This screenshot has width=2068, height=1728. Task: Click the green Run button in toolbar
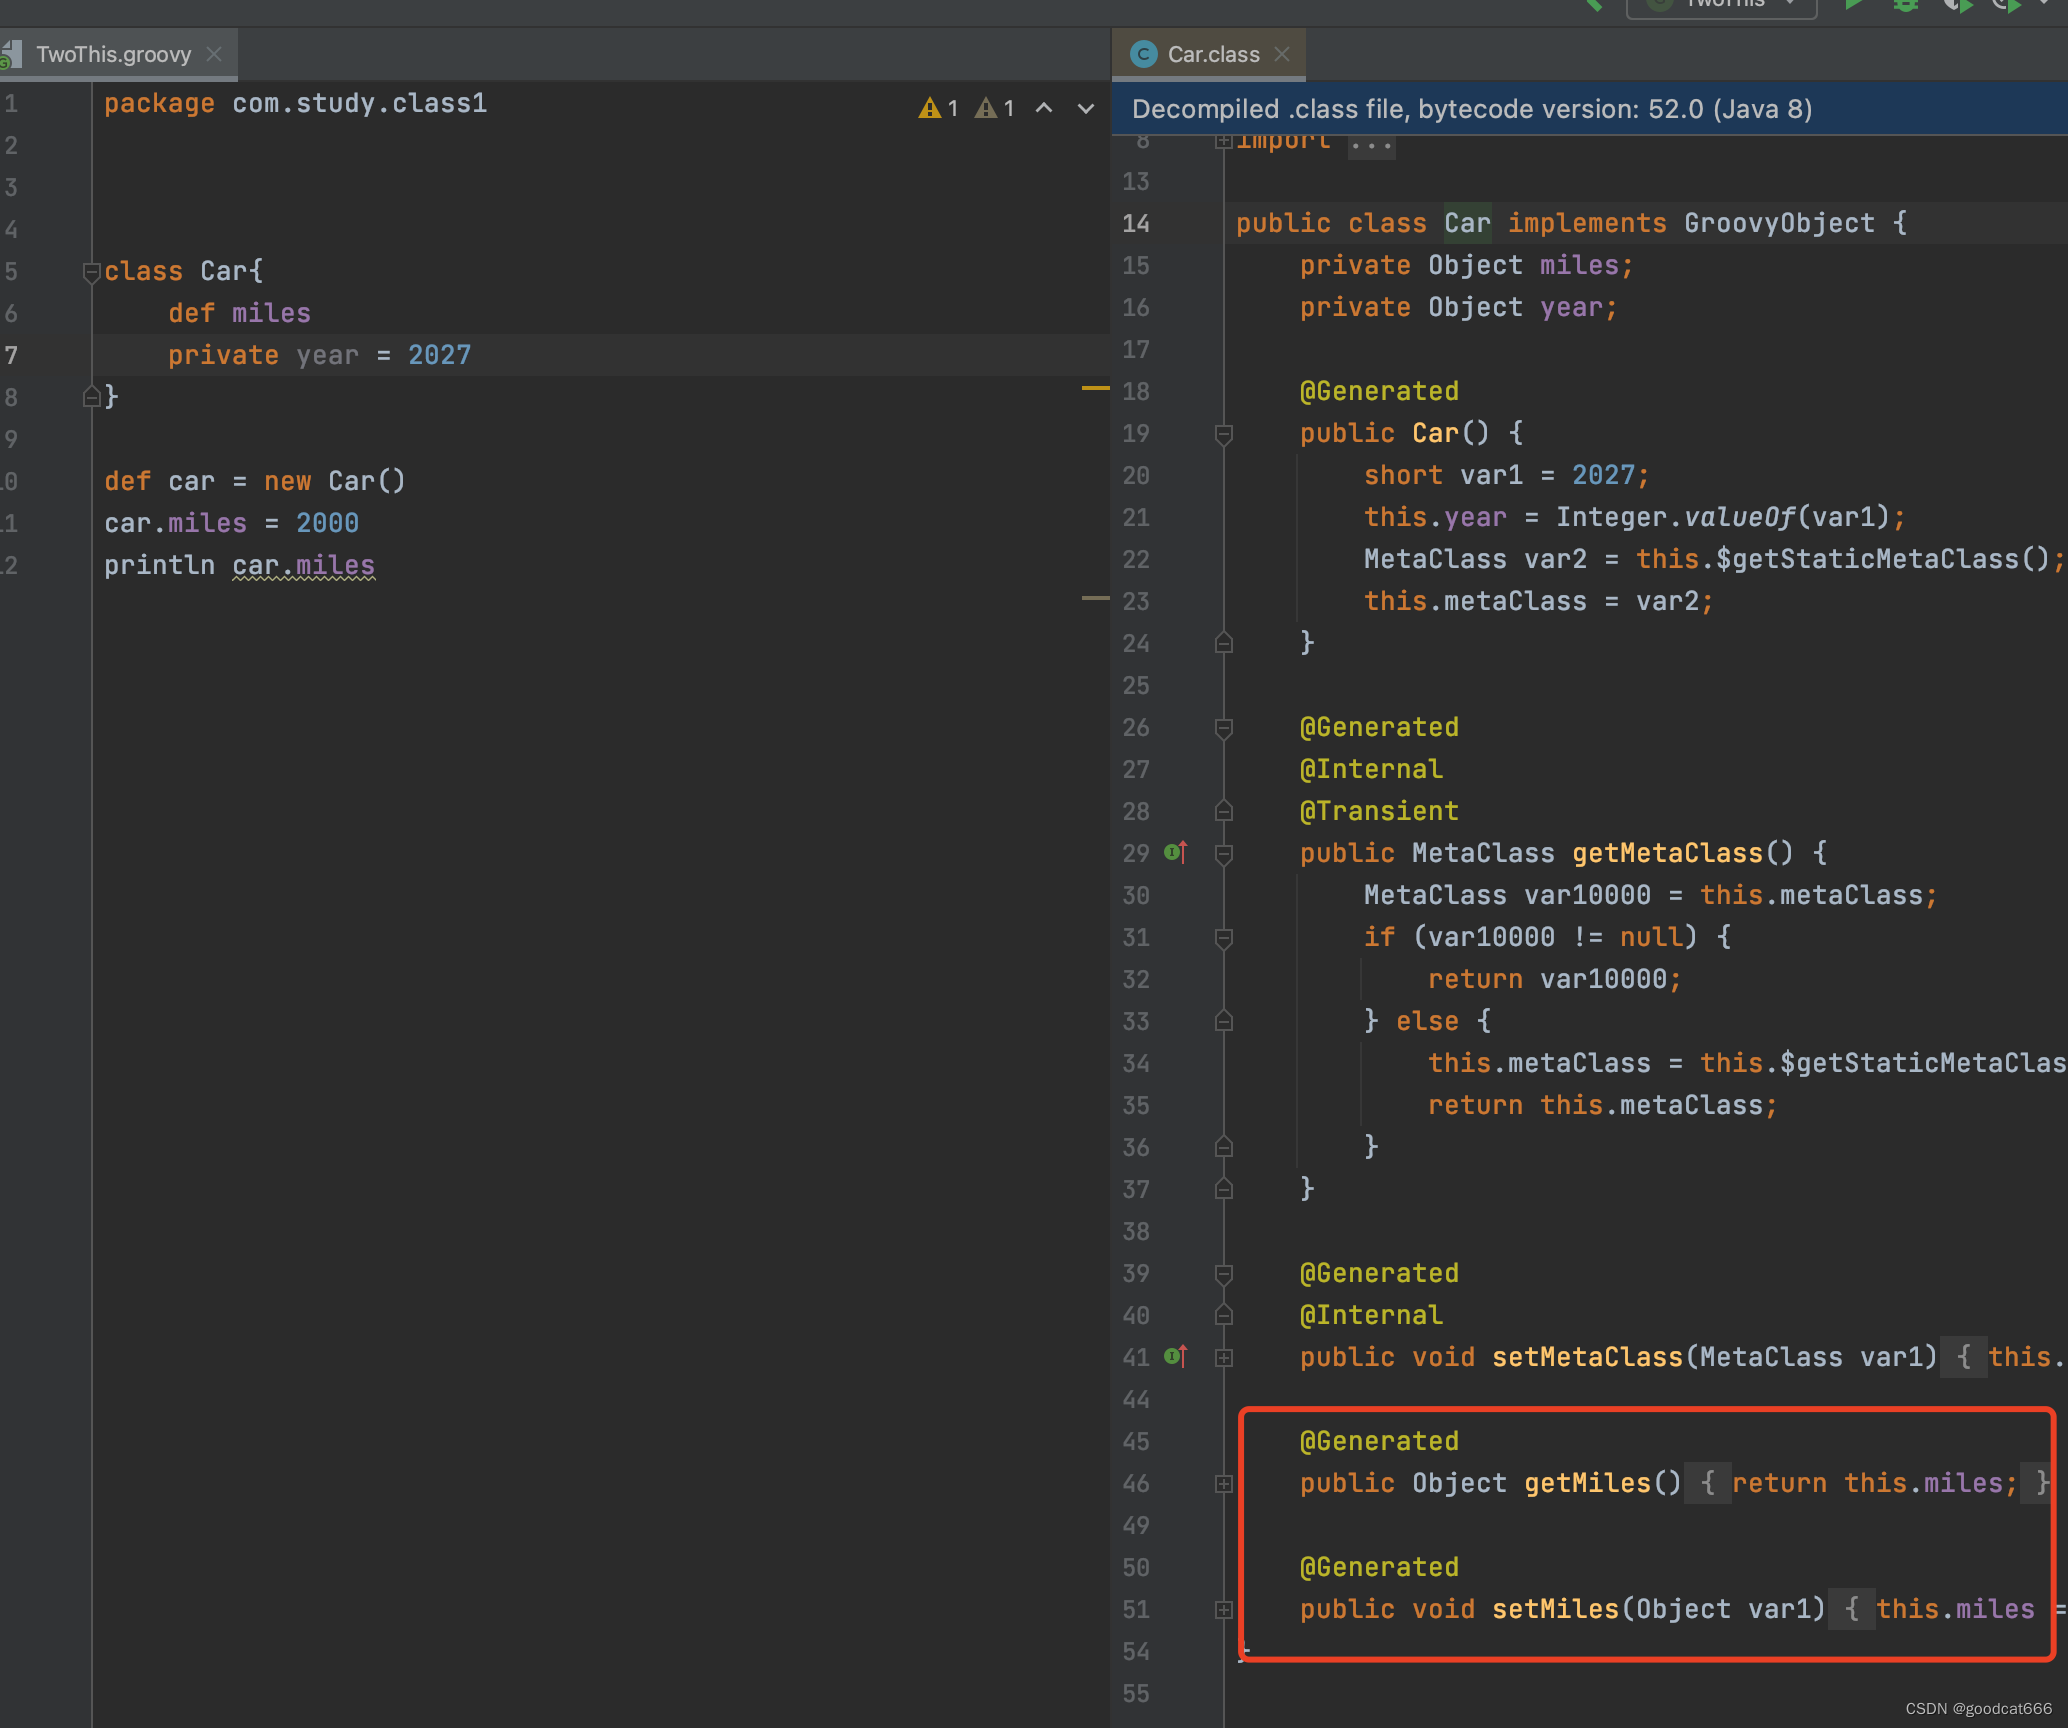(x=1853, y=5)
